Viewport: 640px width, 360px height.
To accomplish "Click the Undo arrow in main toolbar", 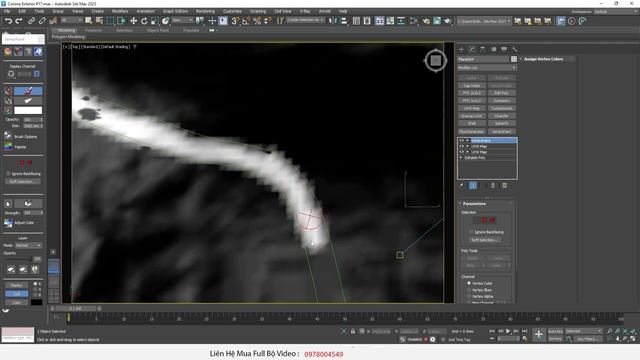I will [8, 21].
